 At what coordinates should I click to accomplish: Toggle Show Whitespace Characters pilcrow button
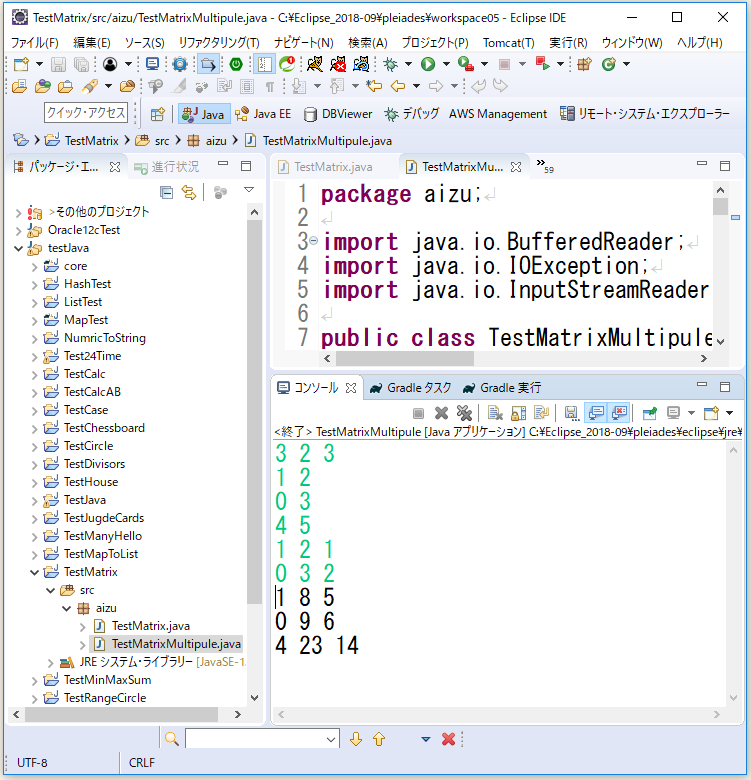point(270,87)
